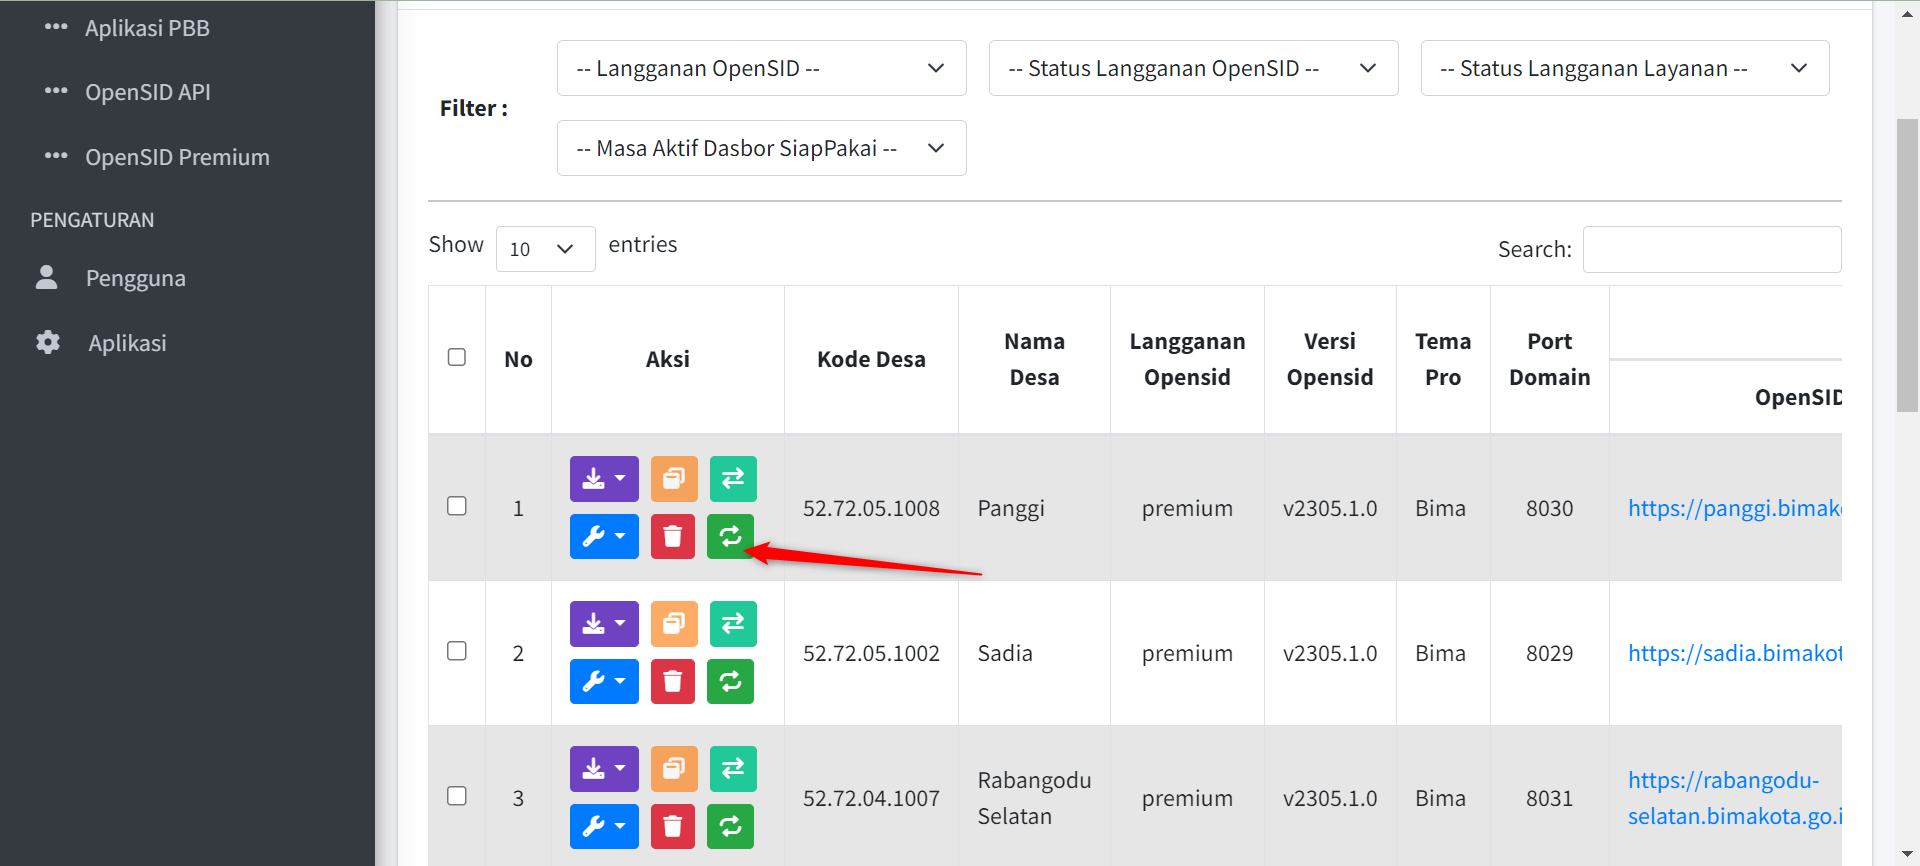Sort table by Kode Desa column
The image size is (1920, 866).
pyautogui.click(x=871, y=359)
